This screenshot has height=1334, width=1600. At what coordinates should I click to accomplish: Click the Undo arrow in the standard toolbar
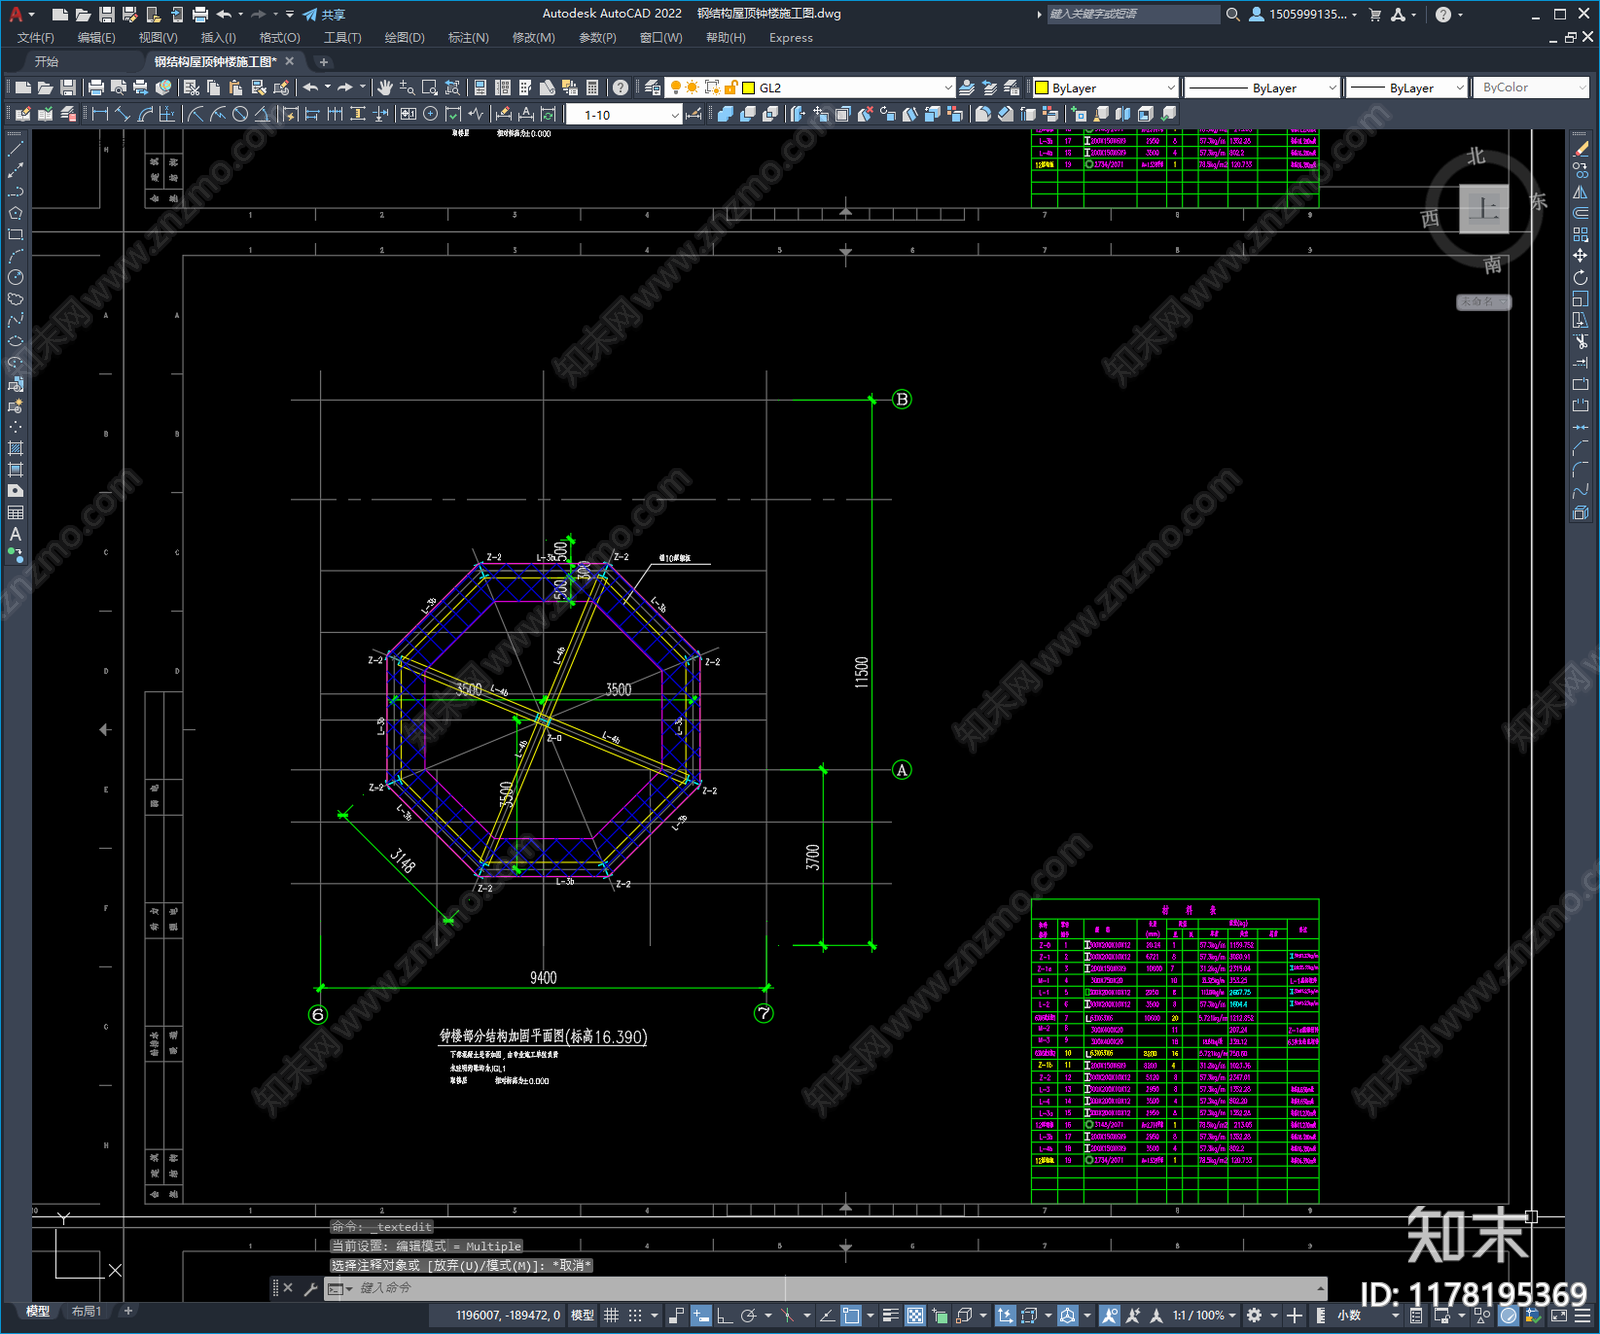point(311,88)
